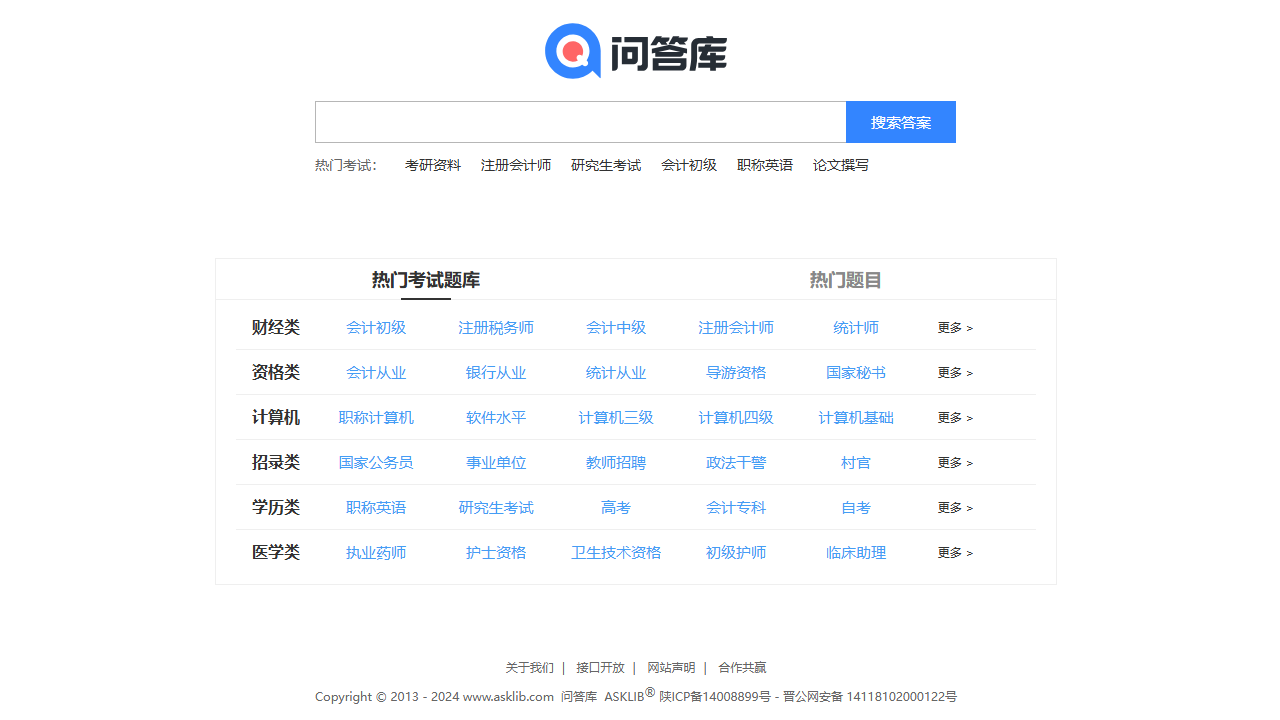Switch to the 热门题目 tab

tap(845, 280)
